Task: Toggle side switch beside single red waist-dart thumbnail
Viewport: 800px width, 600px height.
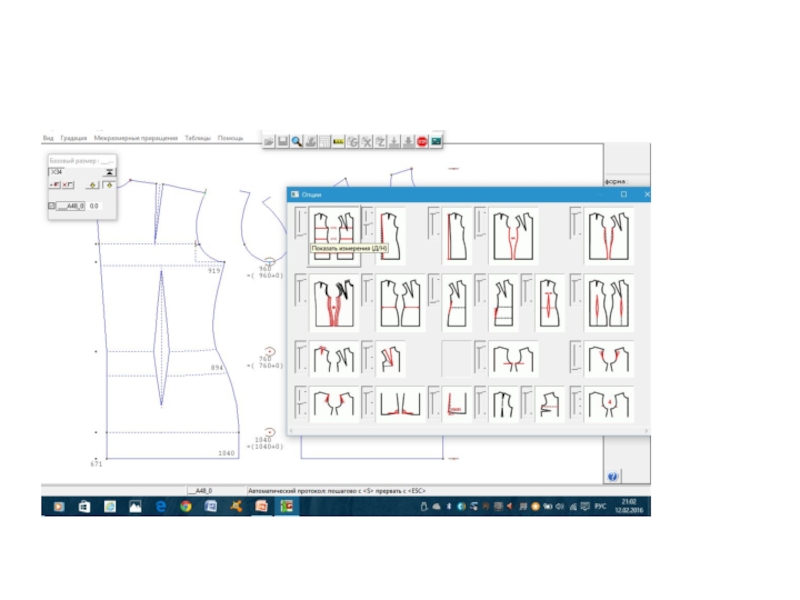Action: [x=528, y=289]
